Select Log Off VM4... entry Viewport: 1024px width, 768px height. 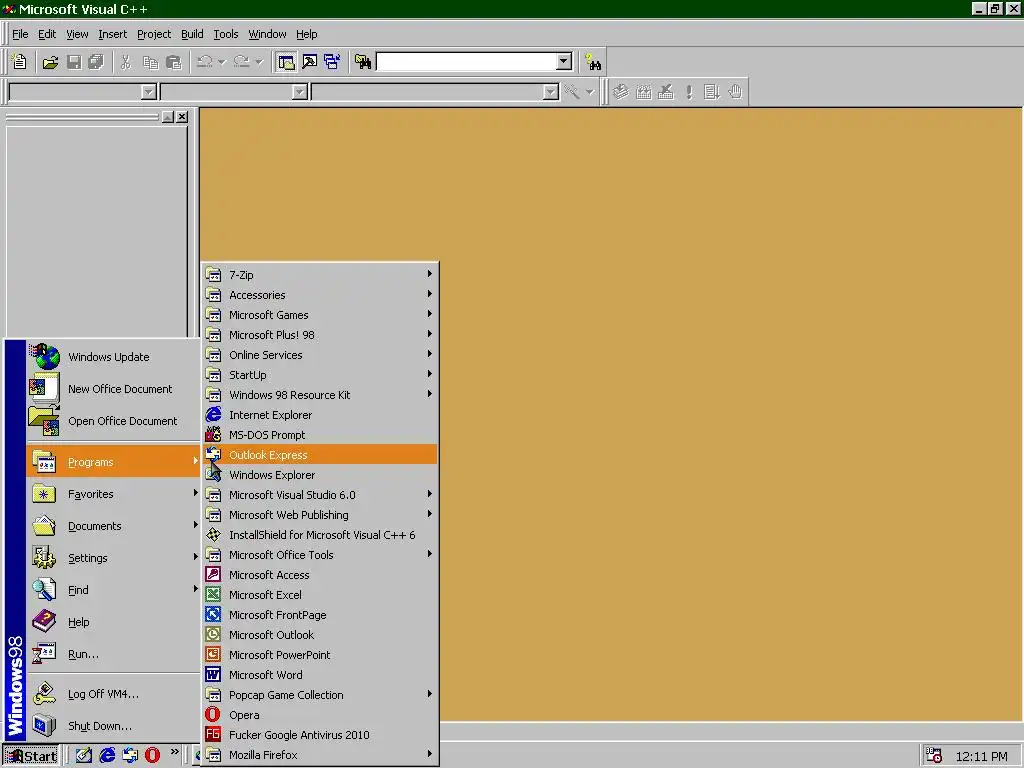(x=114, y=694)
